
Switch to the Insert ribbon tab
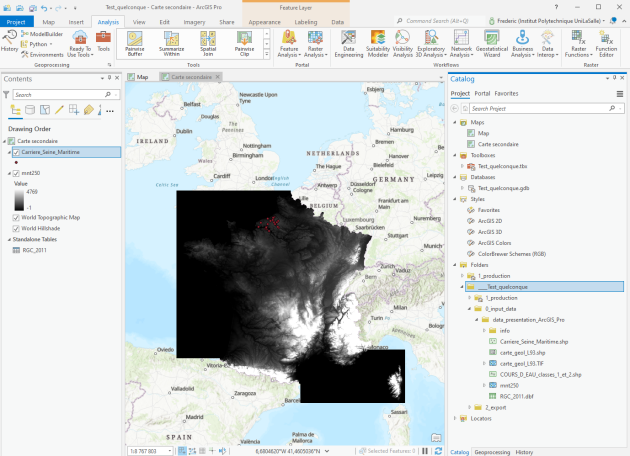[76, 22]
